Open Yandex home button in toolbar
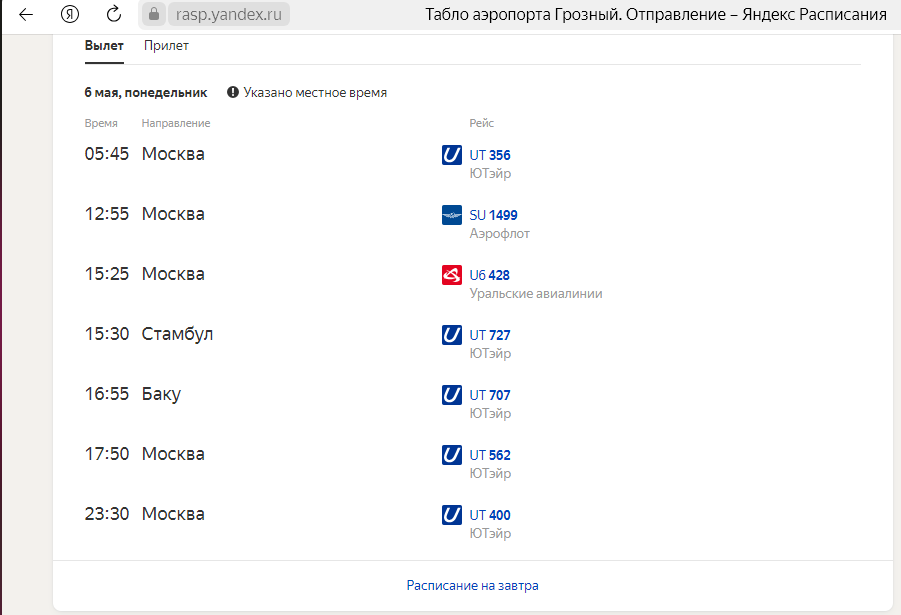This screenshot has width=901, height=615. pos(70,14)
